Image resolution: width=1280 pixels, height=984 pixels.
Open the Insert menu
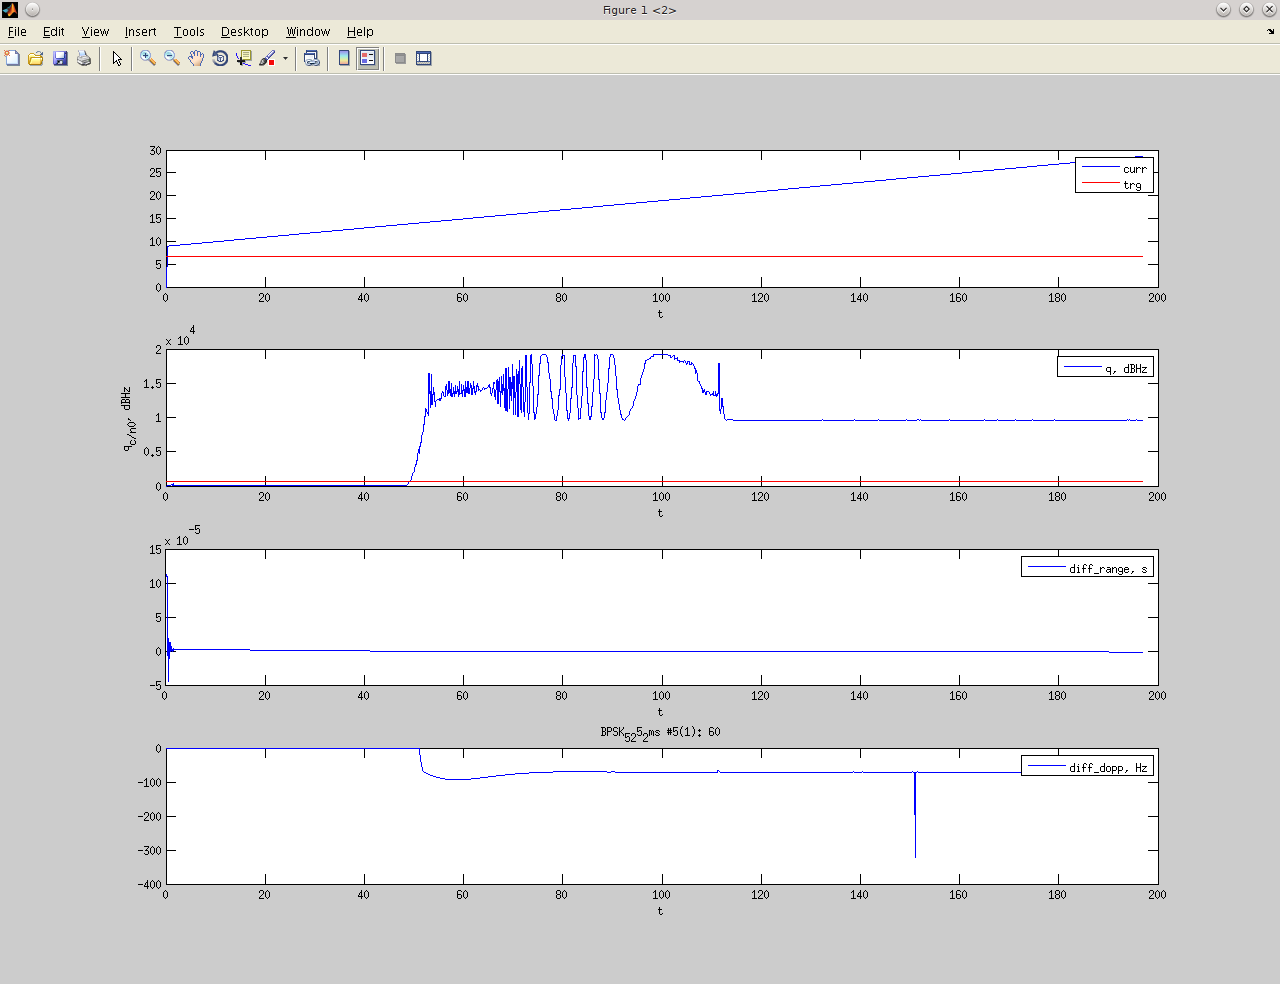click(x=140, y=32)
